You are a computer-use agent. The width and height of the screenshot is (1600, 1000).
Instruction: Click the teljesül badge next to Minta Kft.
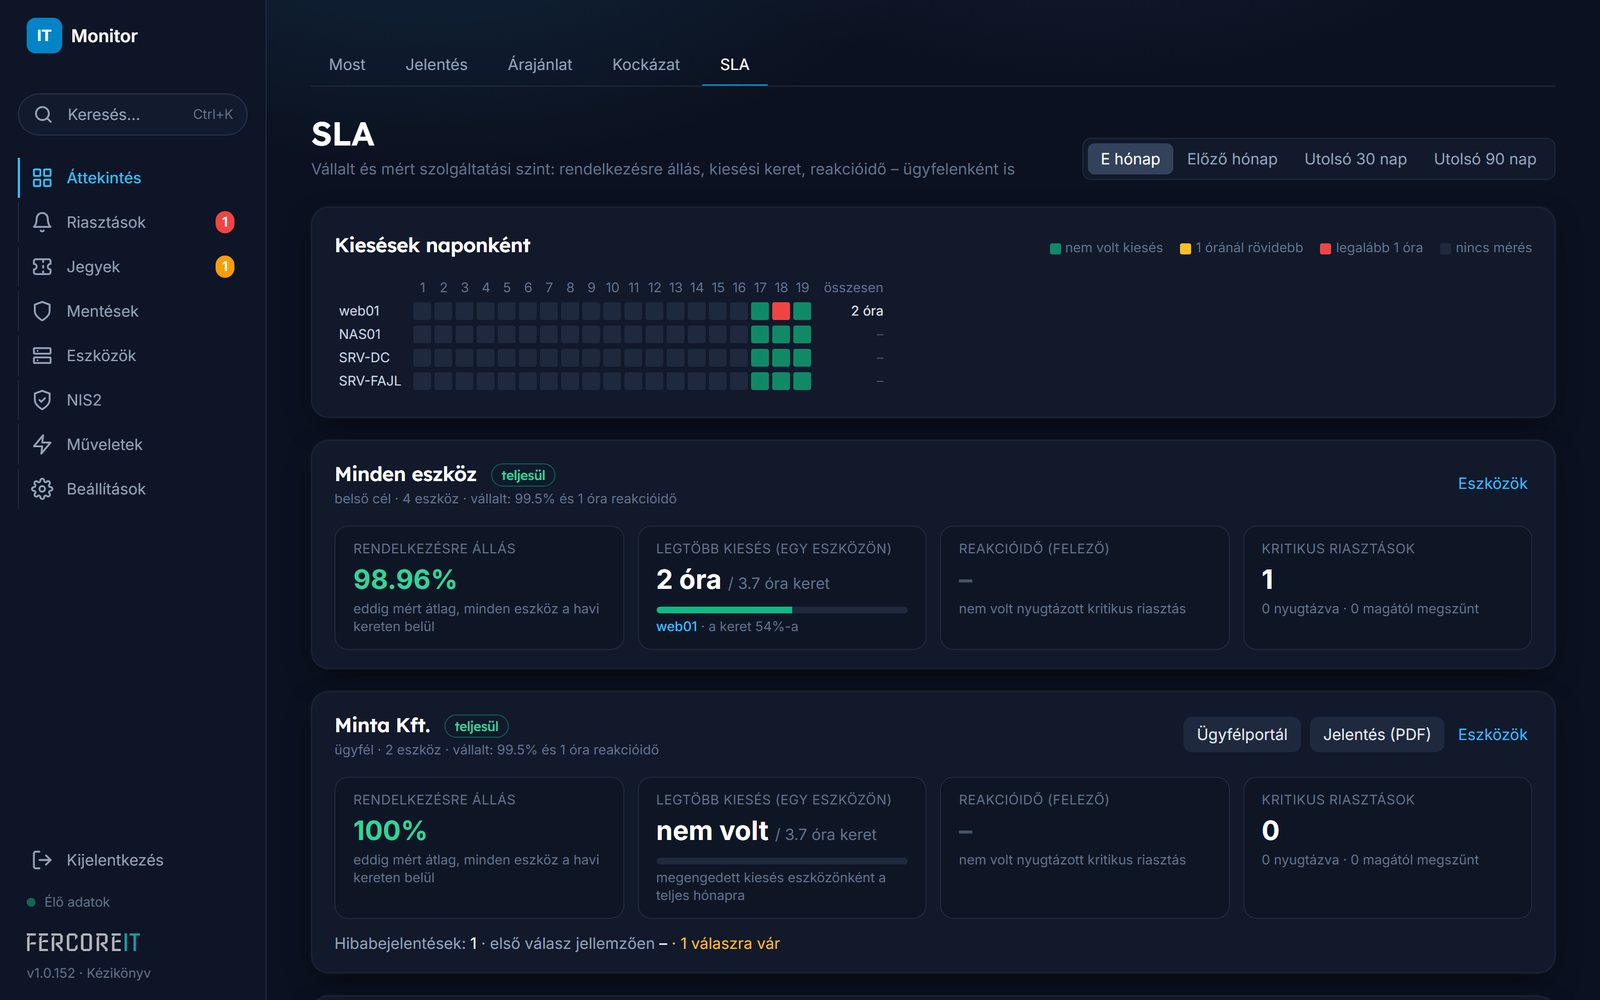476,726
